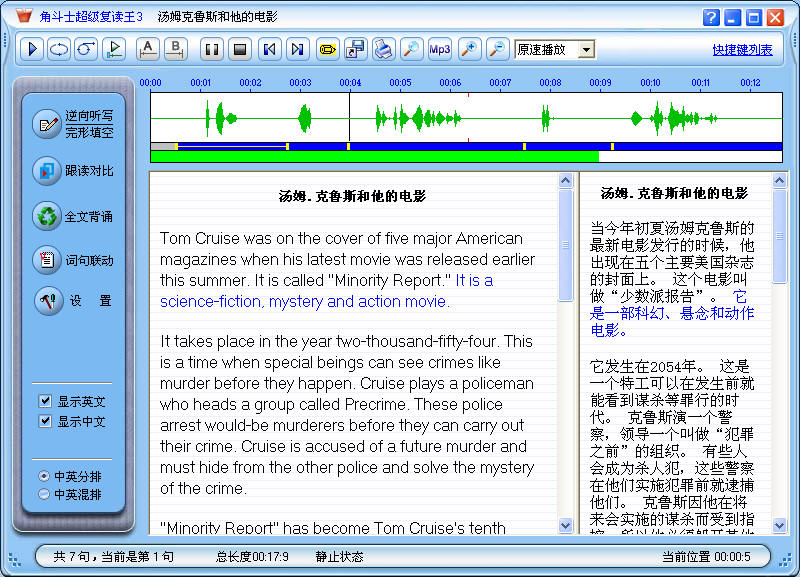Set repeat point B marker

tap(176, 49)
